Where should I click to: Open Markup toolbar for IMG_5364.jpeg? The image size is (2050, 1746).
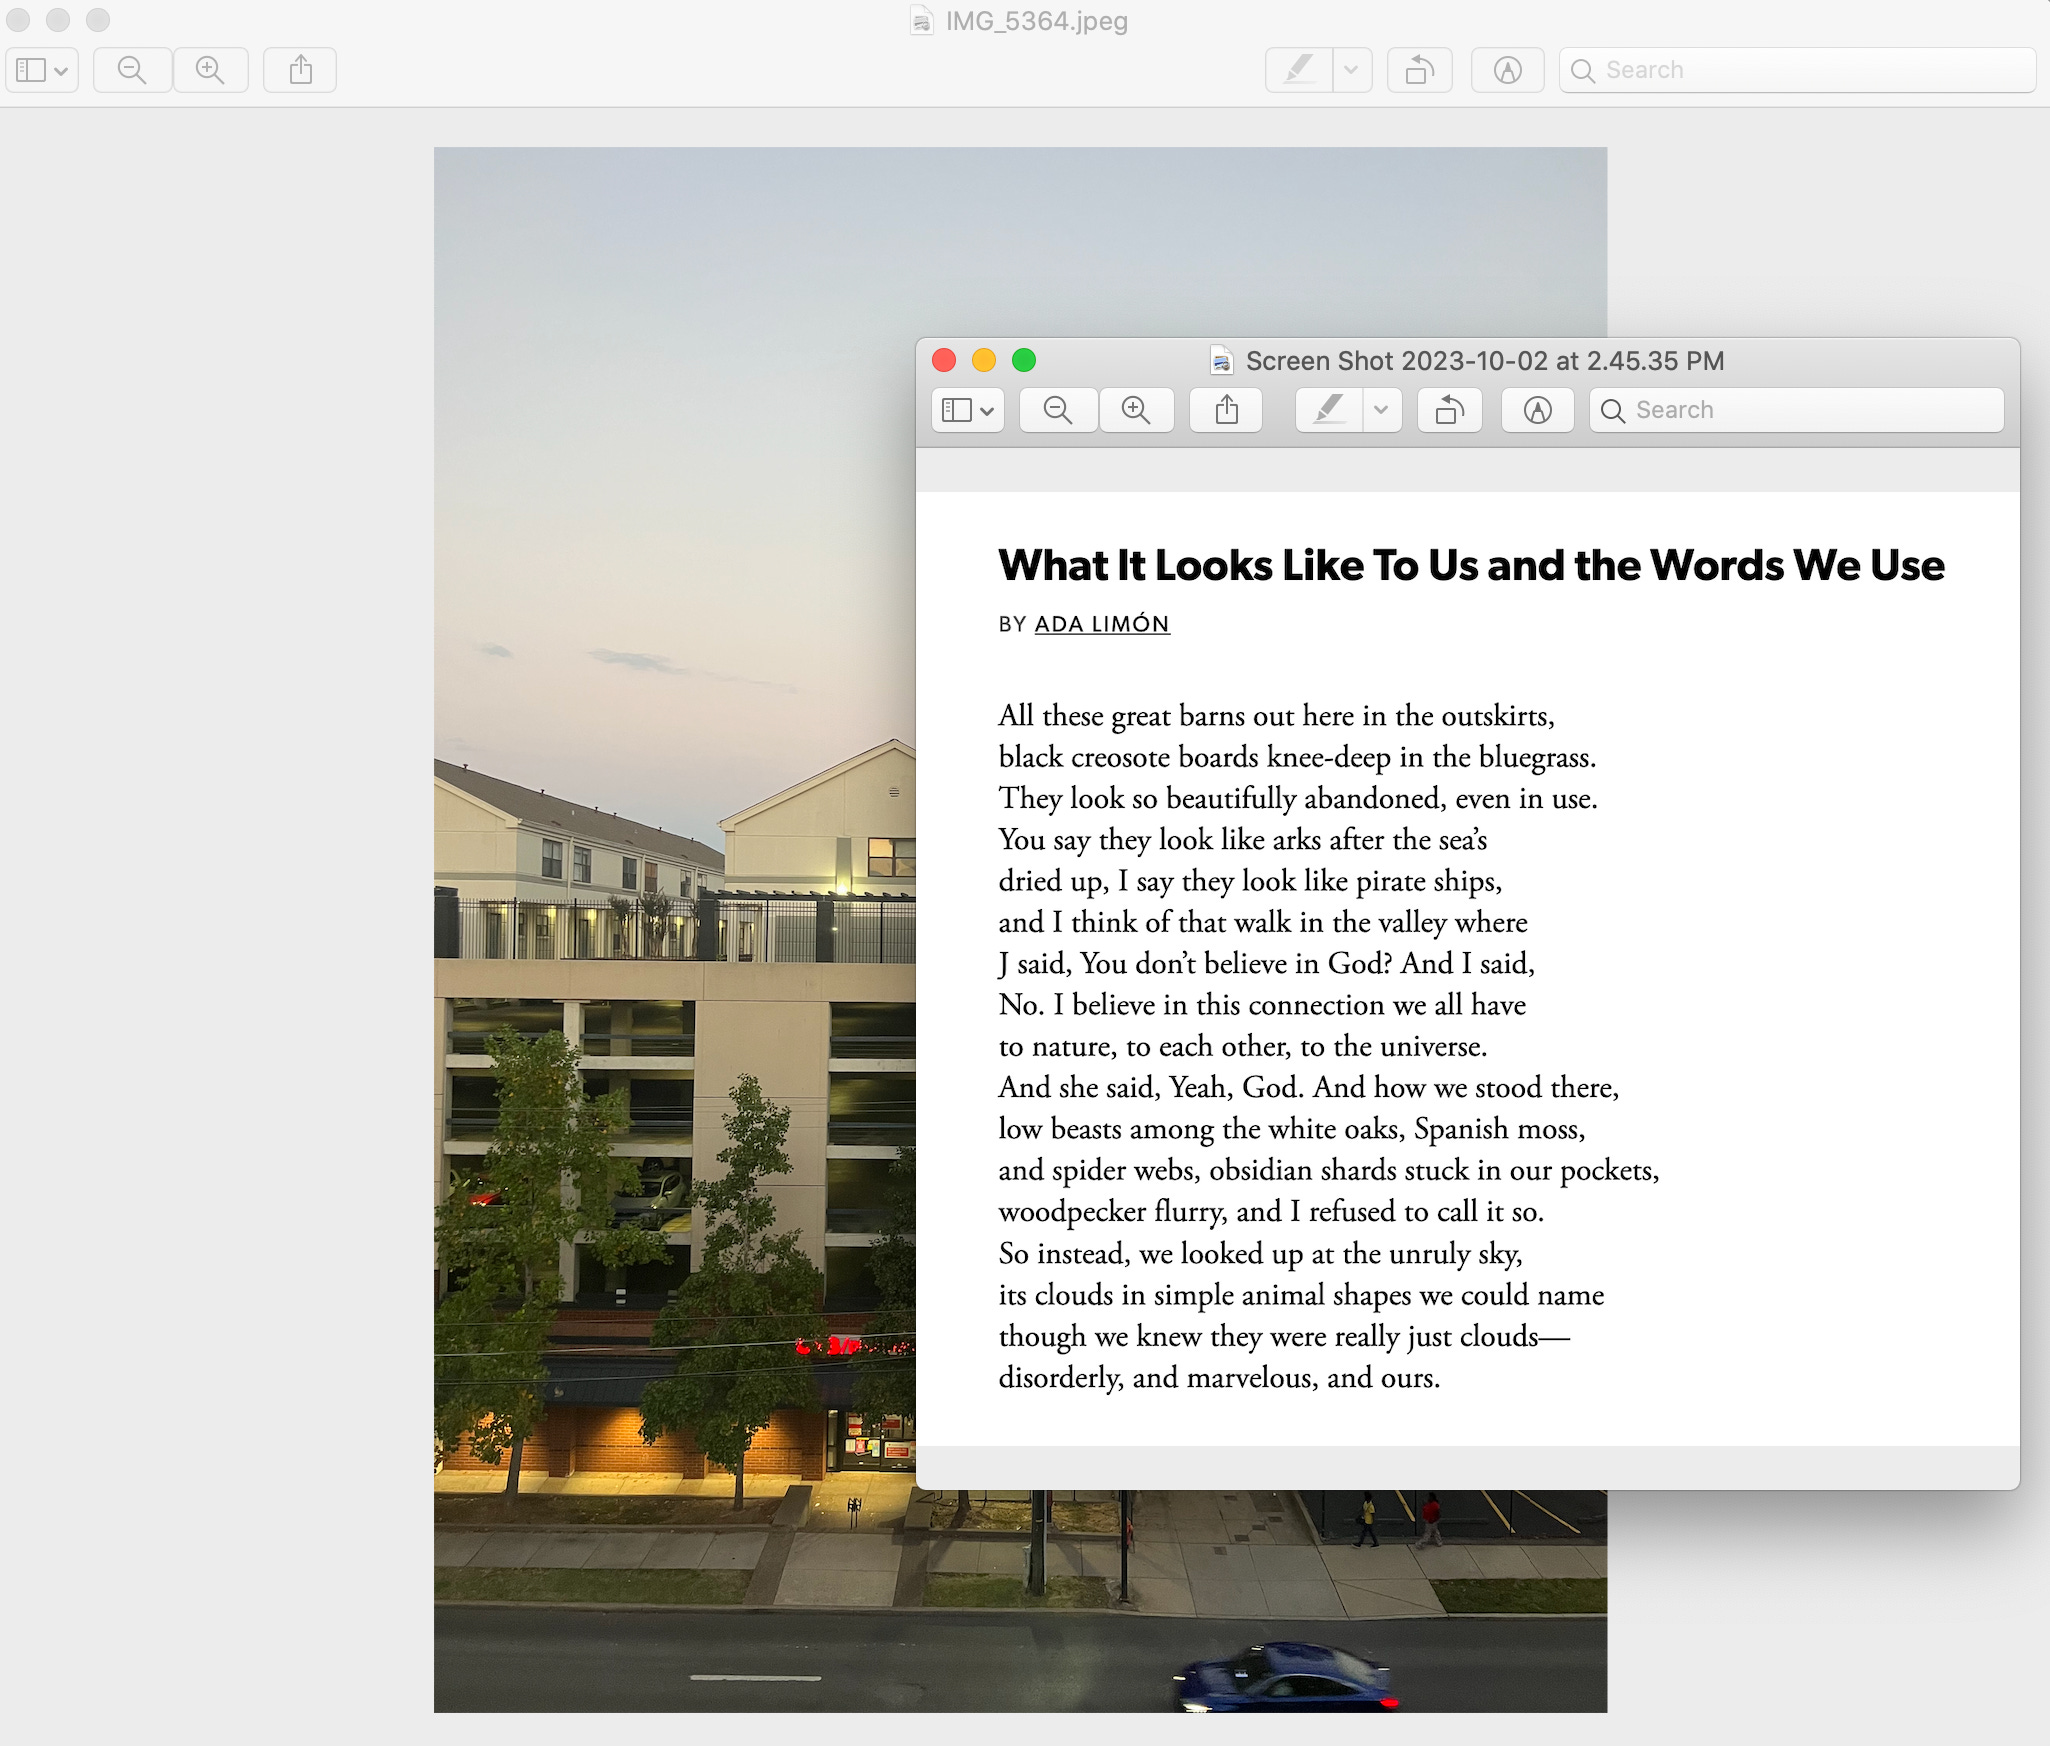pos(1507,70)
